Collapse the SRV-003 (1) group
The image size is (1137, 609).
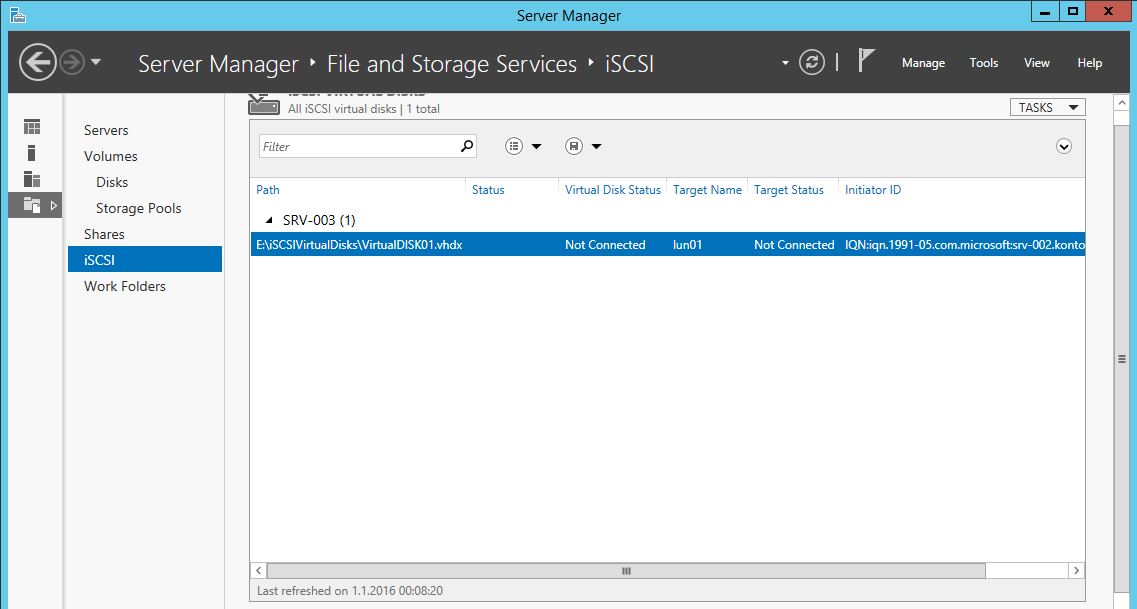tap(269, 220)
